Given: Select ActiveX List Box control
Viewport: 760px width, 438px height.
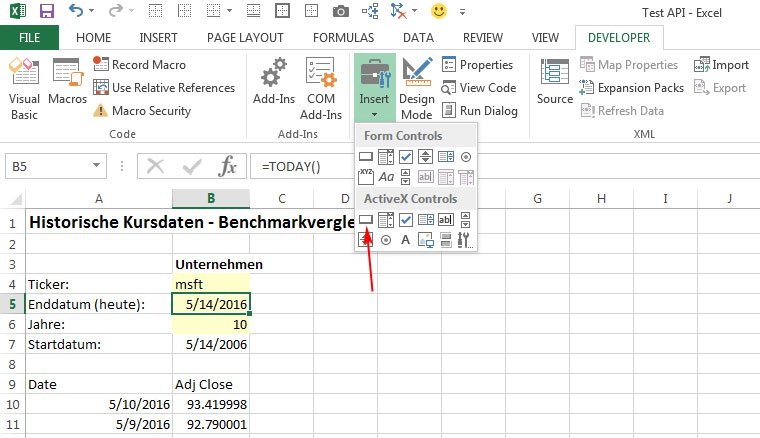Looking at the screenshot, I should (x=426, y=220).
